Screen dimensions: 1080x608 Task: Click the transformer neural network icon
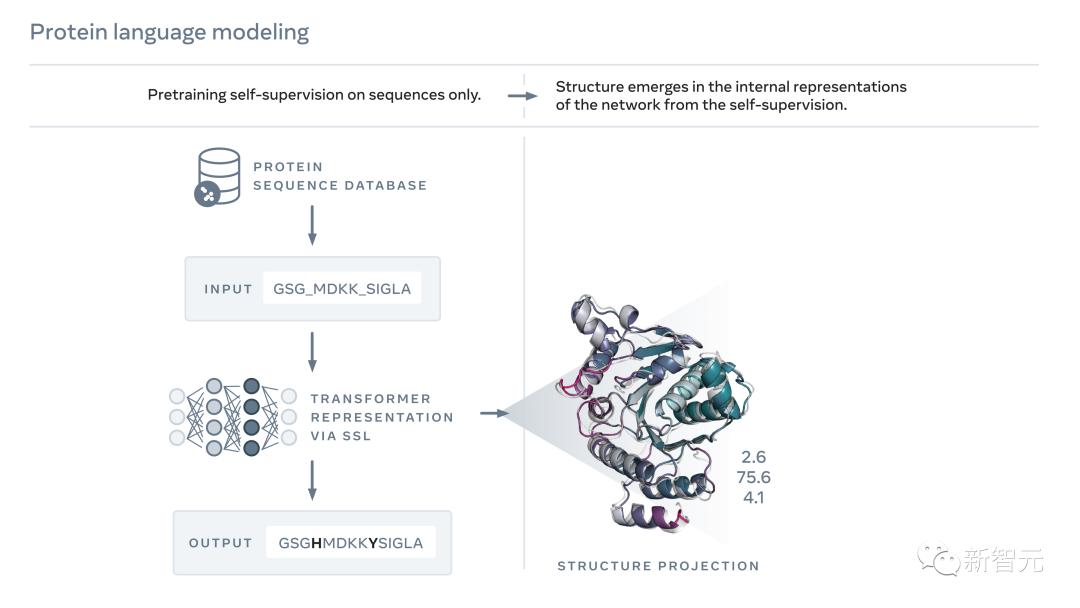coord(233,417)
